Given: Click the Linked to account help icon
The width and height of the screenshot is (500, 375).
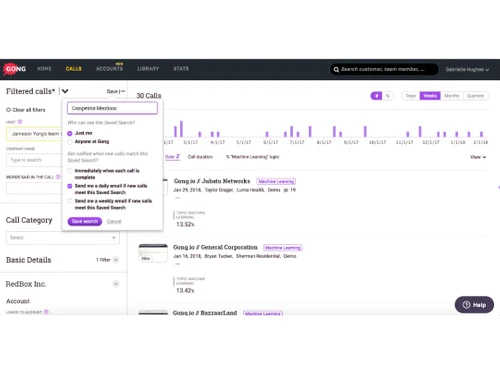Looking at the screenshot, I should 46,312.
